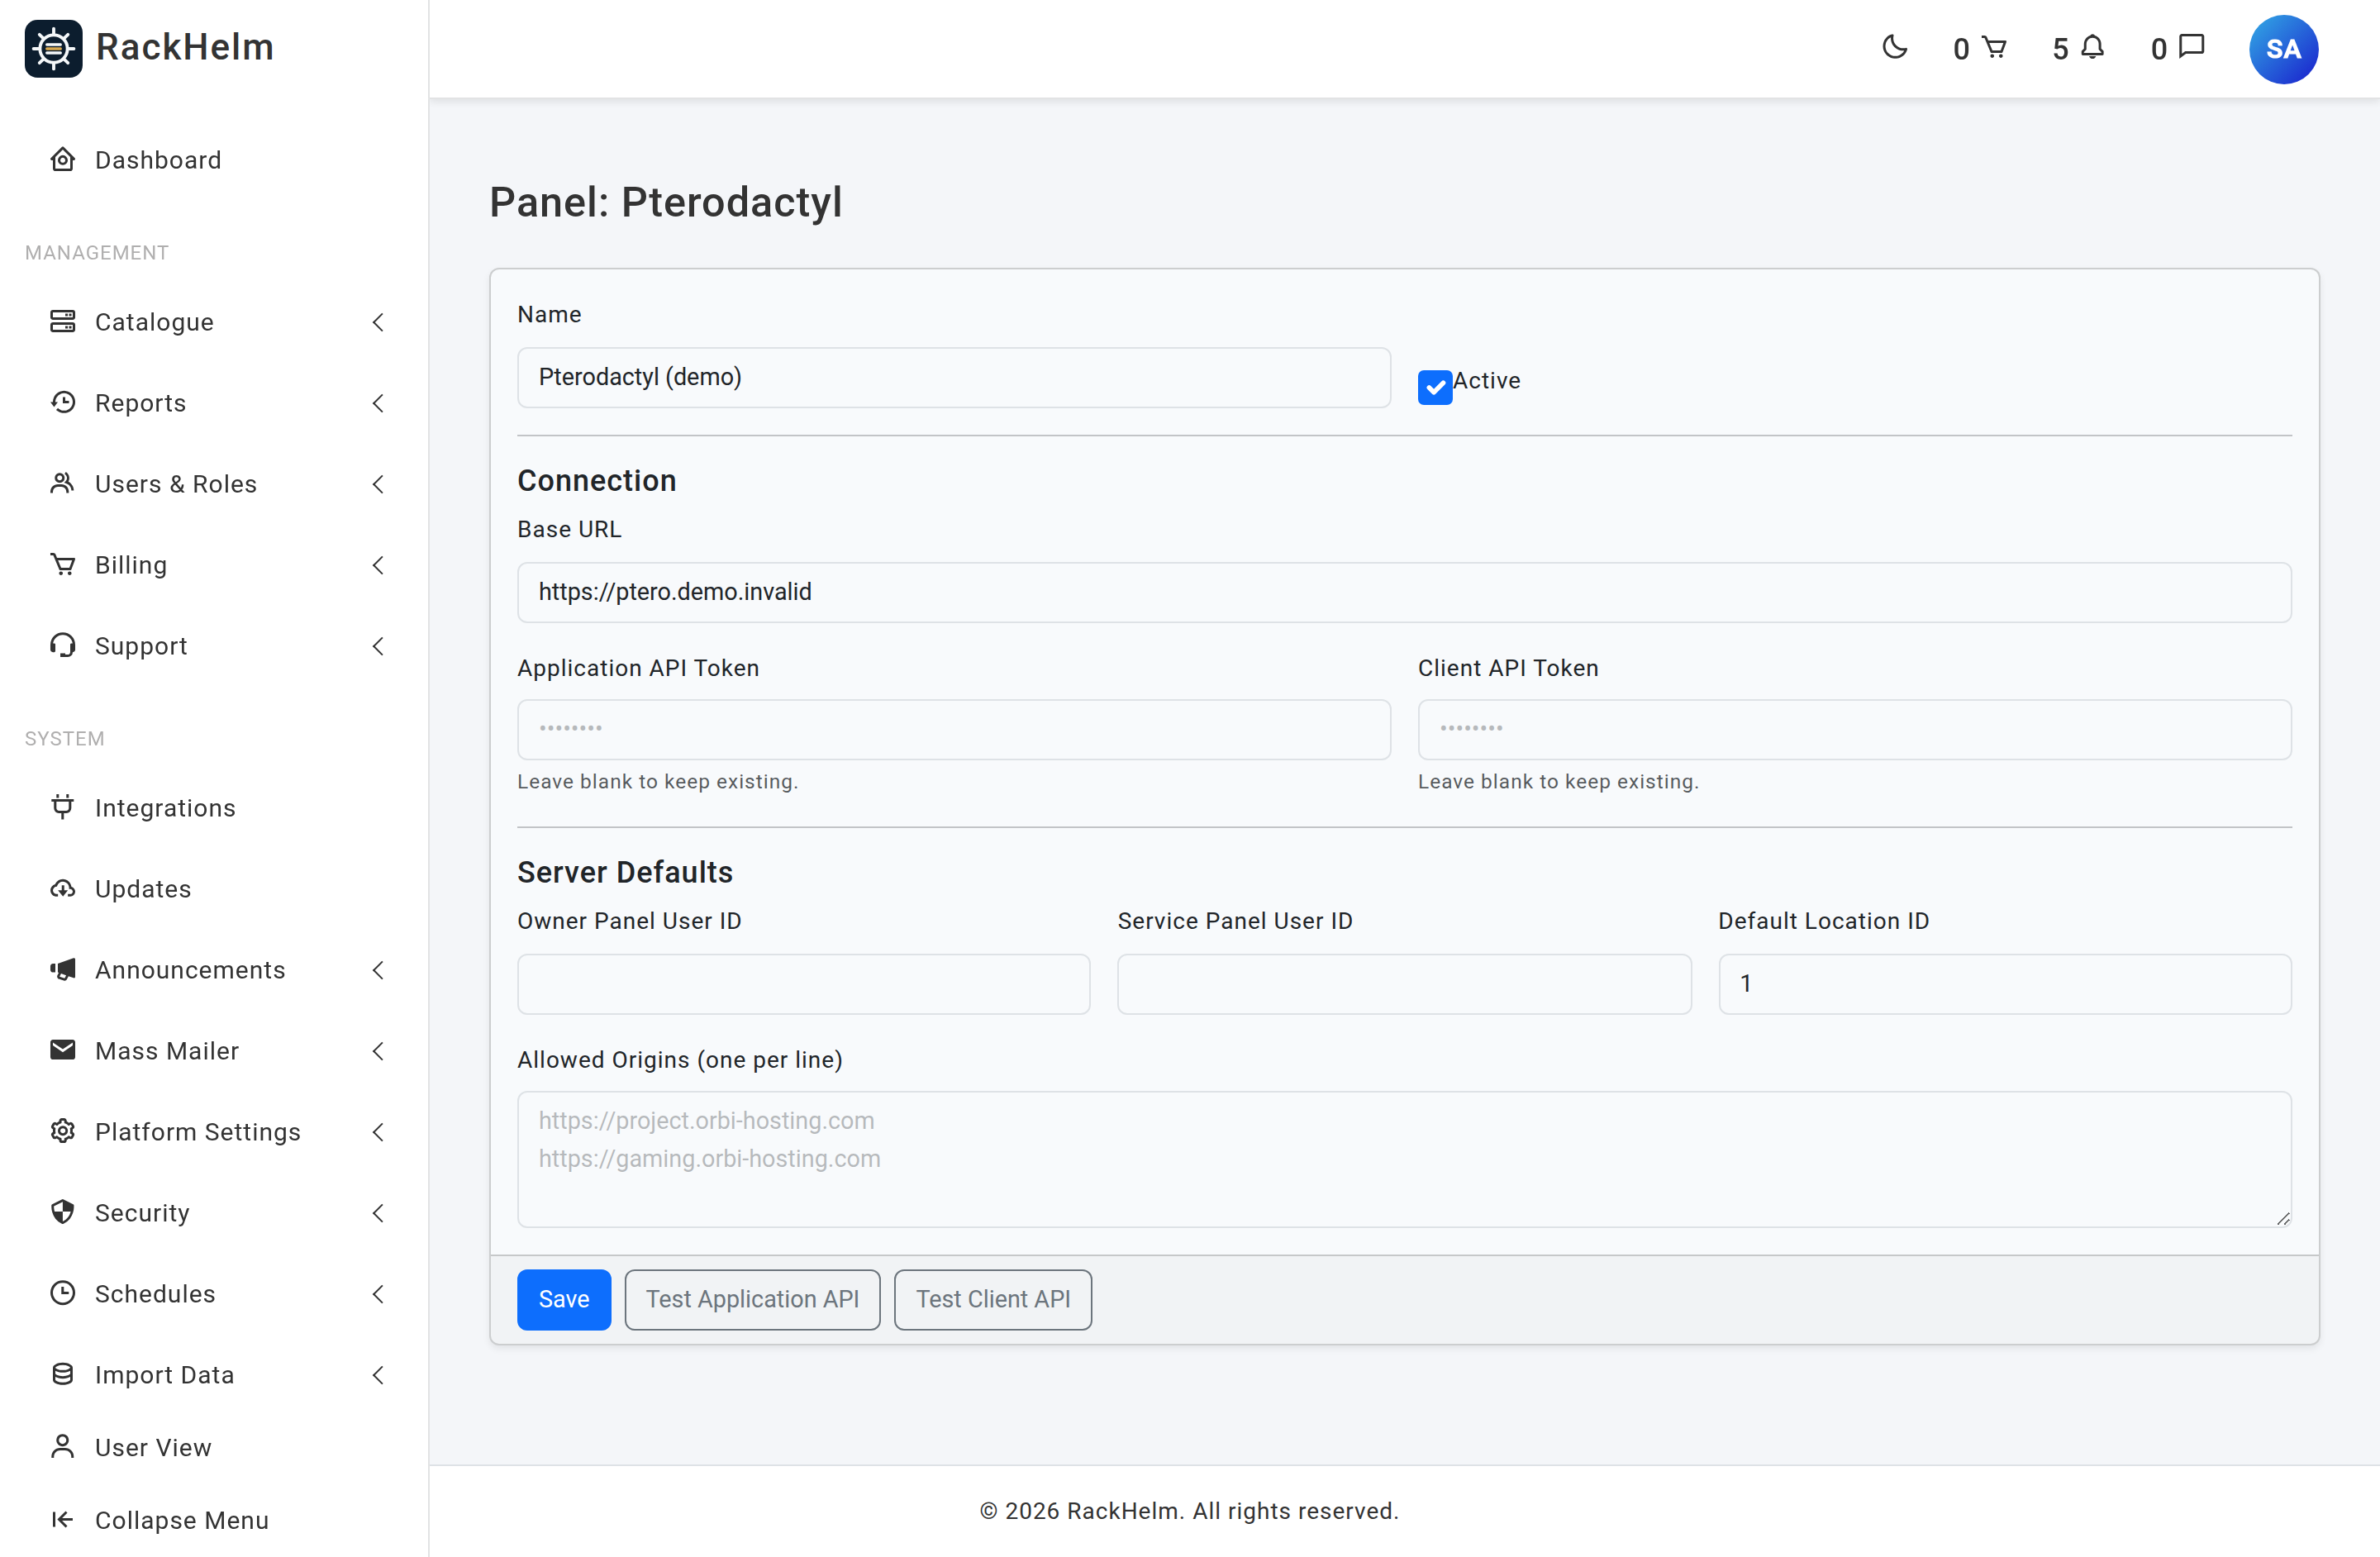Click the Schedules clock icon
Image resolution: width=2380 pixels, height=1557 pixels.
[63, 1293]
